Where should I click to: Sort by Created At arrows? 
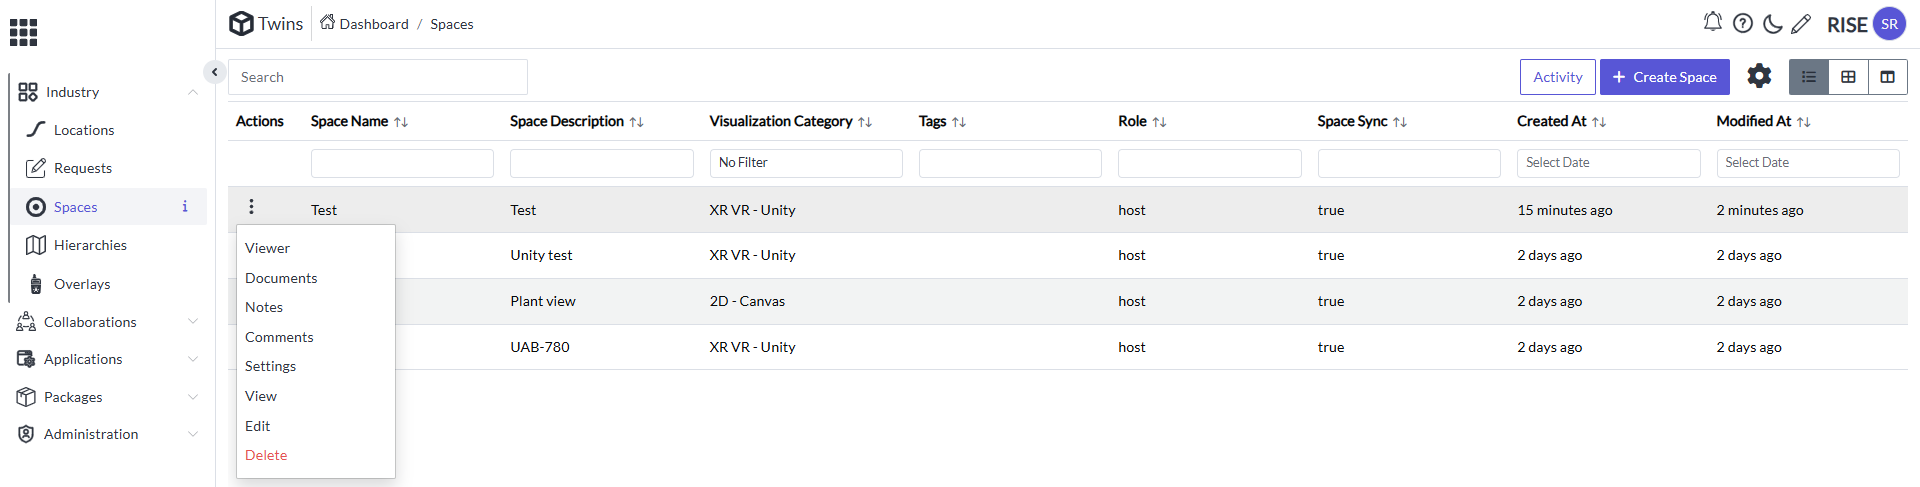(x=1599, y=122)
